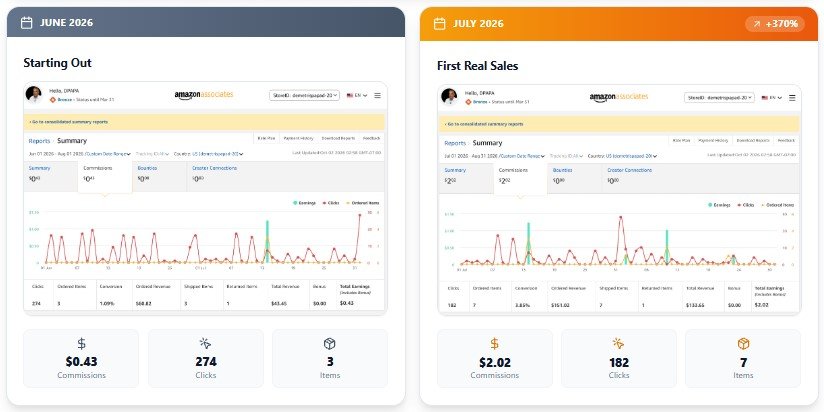
Task: Toggle Clicks legend in June chart
Action: (x=332, y=203)
